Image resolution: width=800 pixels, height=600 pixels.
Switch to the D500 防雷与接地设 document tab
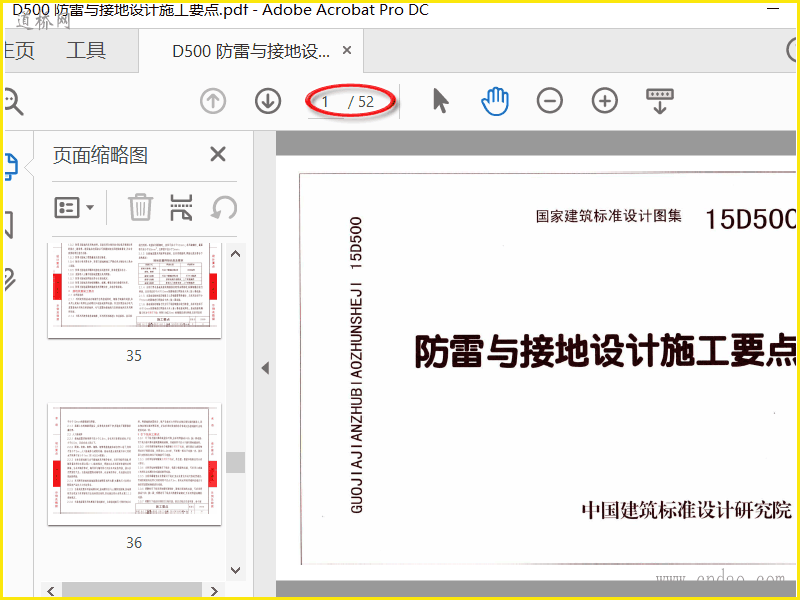251,51
